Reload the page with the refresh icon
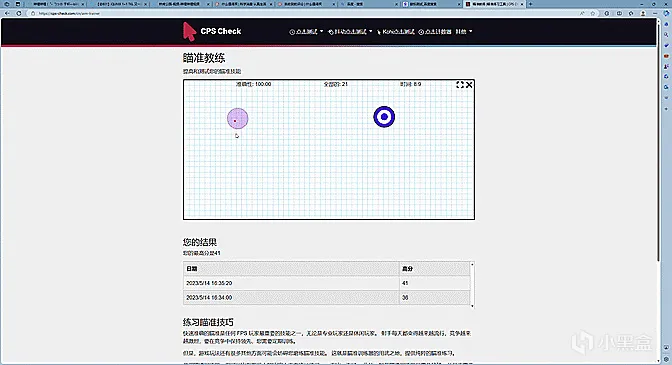The height and width of the screenshot is (365, 672). [19, 13]
